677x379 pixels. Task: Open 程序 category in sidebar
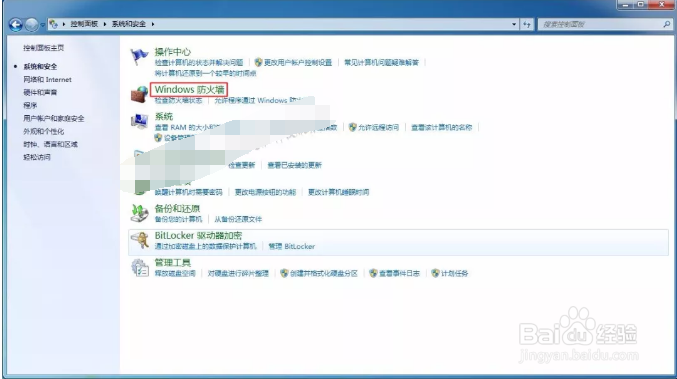[x=30, y=105]
